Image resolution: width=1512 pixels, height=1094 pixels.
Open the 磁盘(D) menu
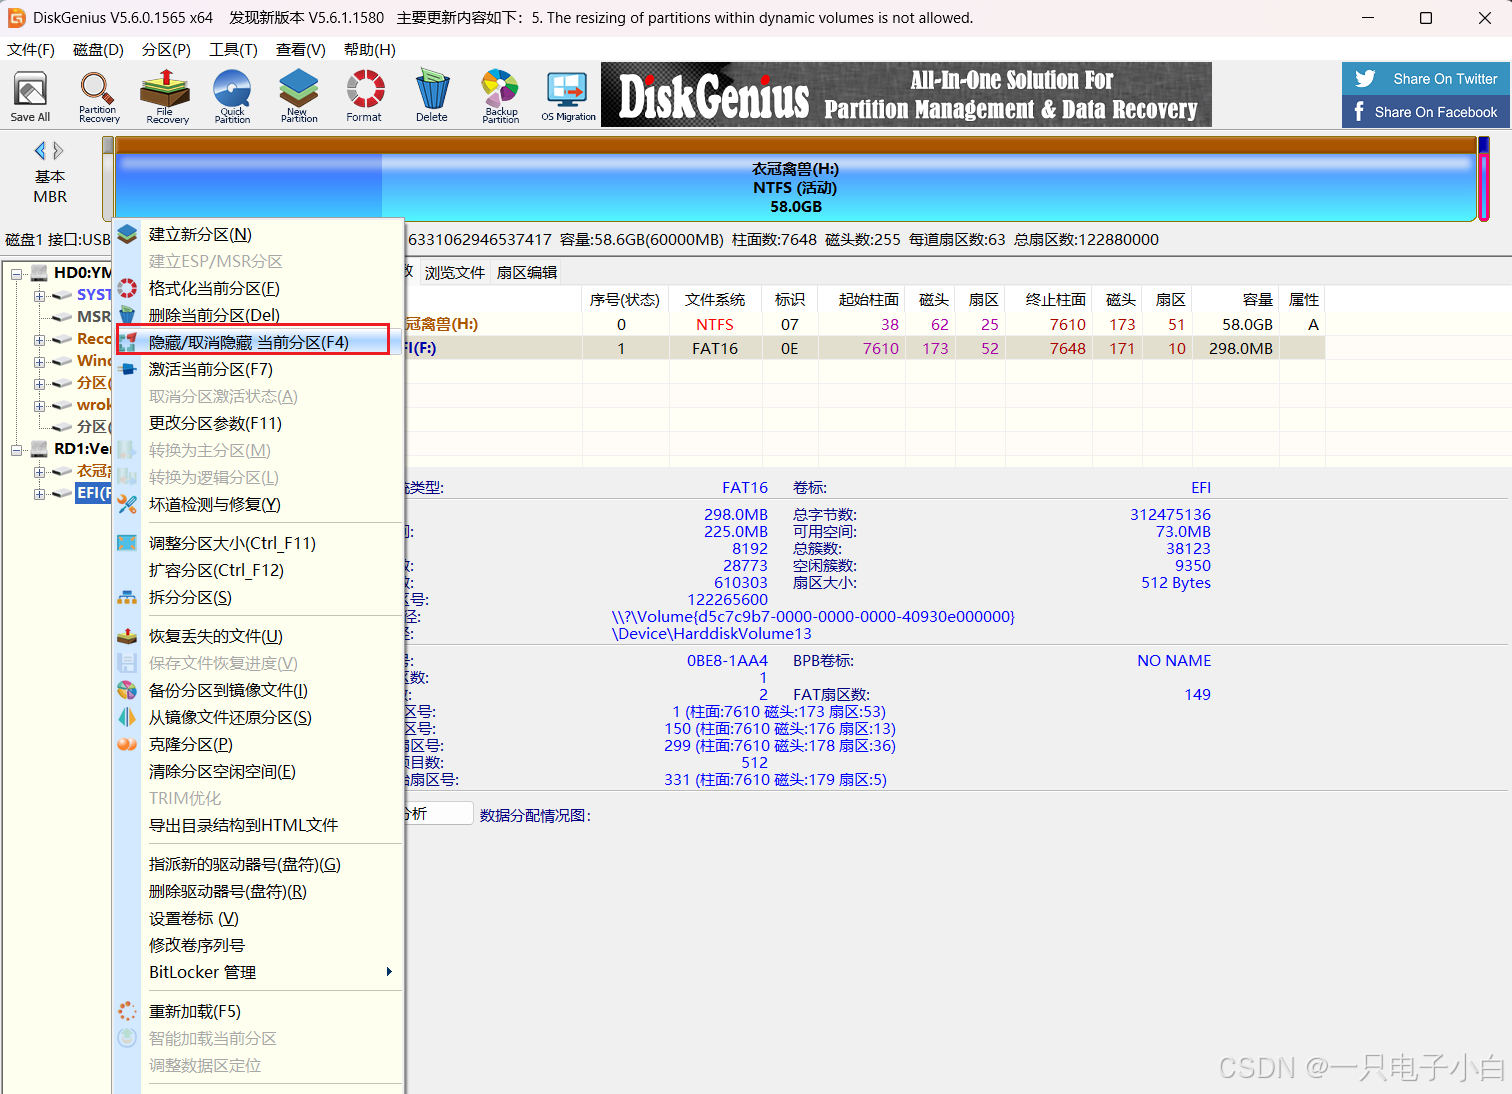click(x=98, y=49)
